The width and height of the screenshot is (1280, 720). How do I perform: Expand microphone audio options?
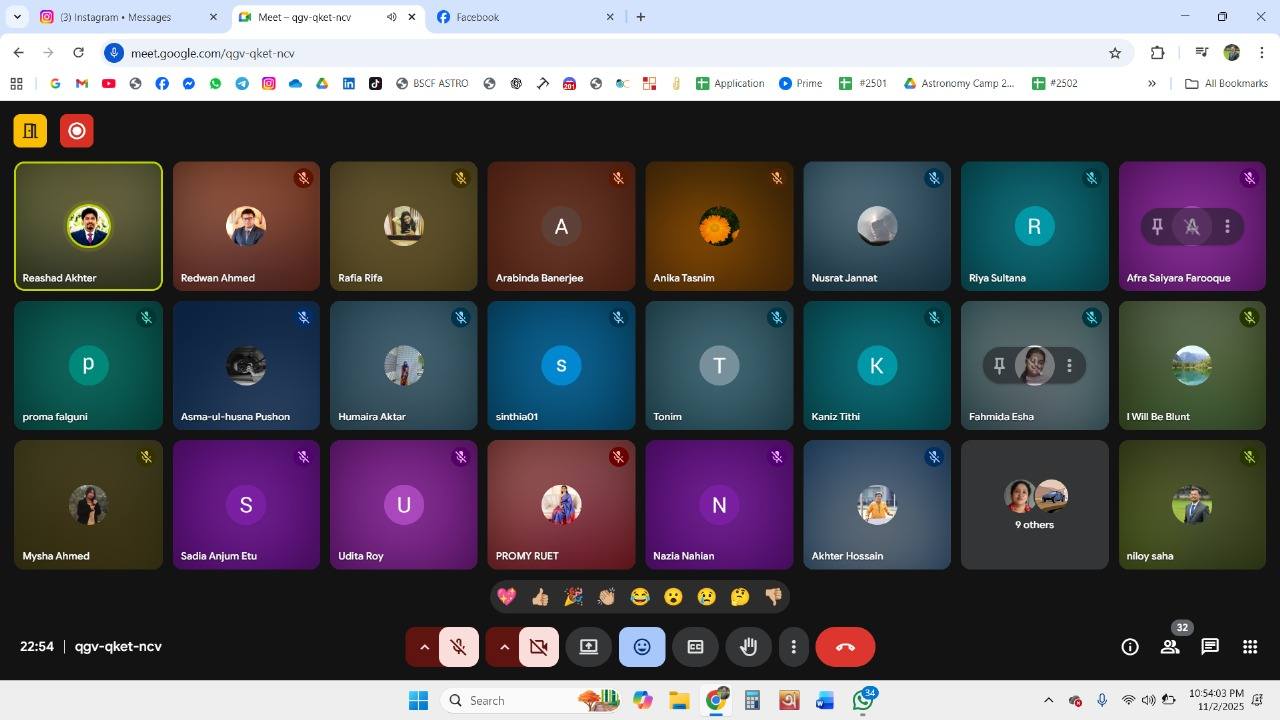424,647
